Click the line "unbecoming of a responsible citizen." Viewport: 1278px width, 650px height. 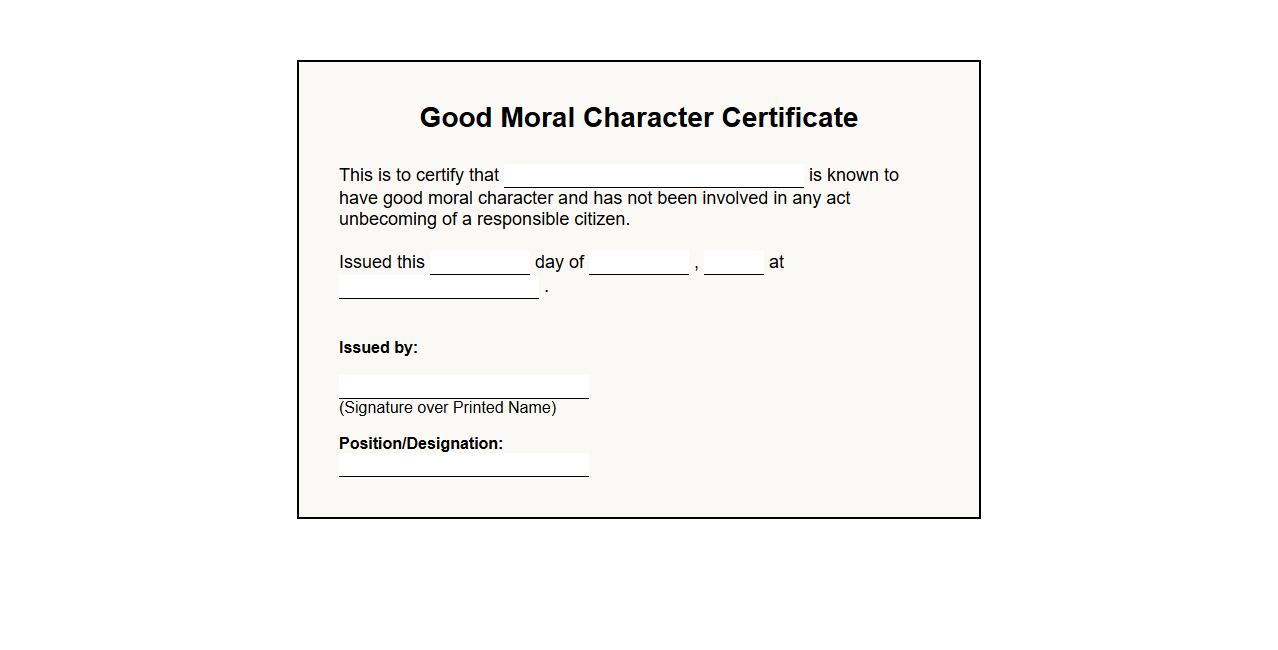pyautogui.click(x=484, y=219)
